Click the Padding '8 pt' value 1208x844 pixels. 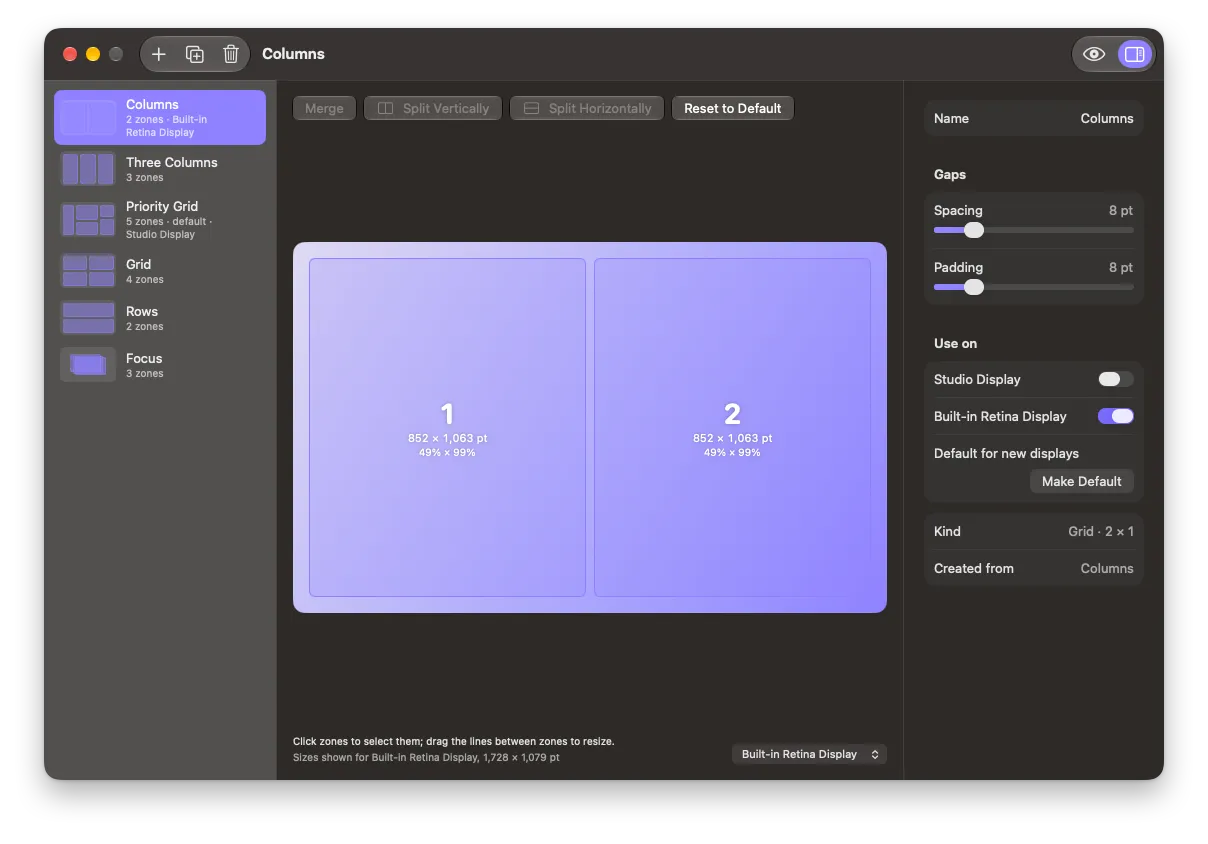coord(1121,267)
